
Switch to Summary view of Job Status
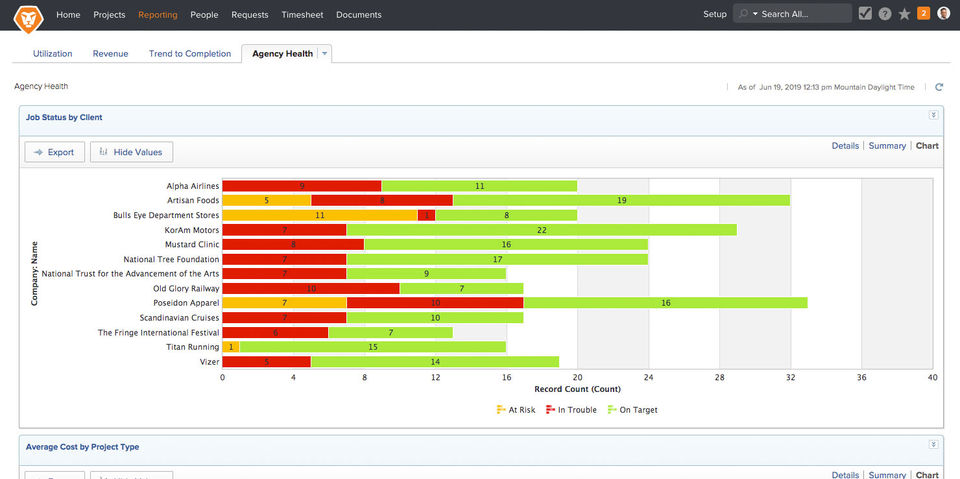(887, 146)
